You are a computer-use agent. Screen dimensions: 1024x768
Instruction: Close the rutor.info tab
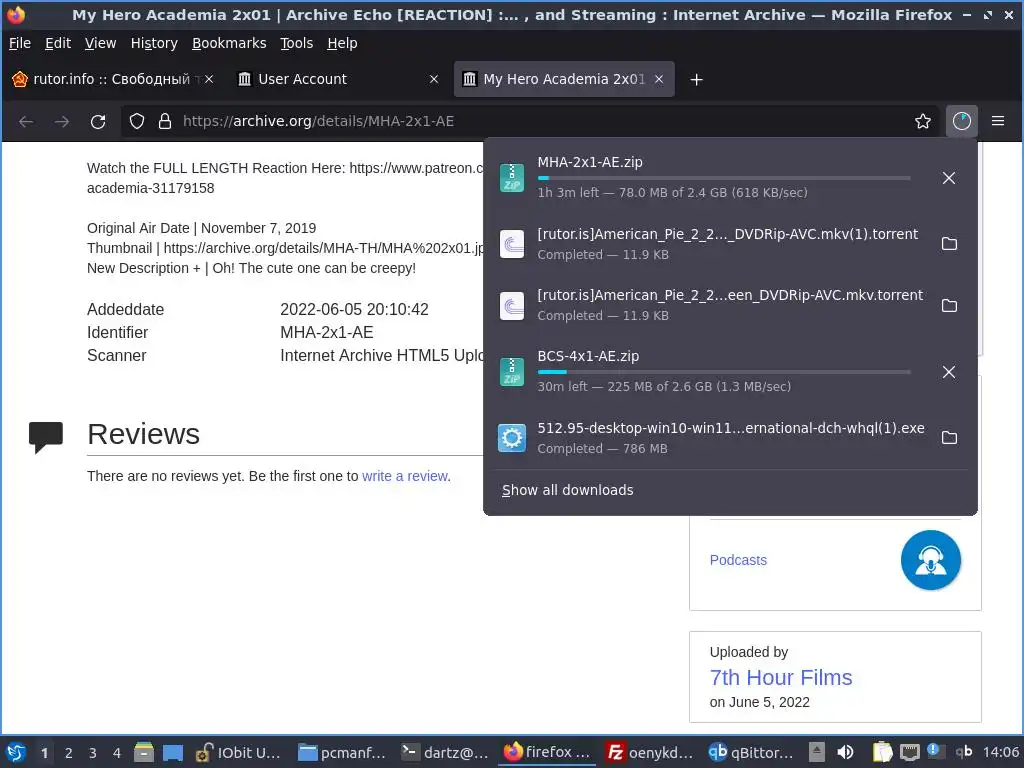coord(209,79)
